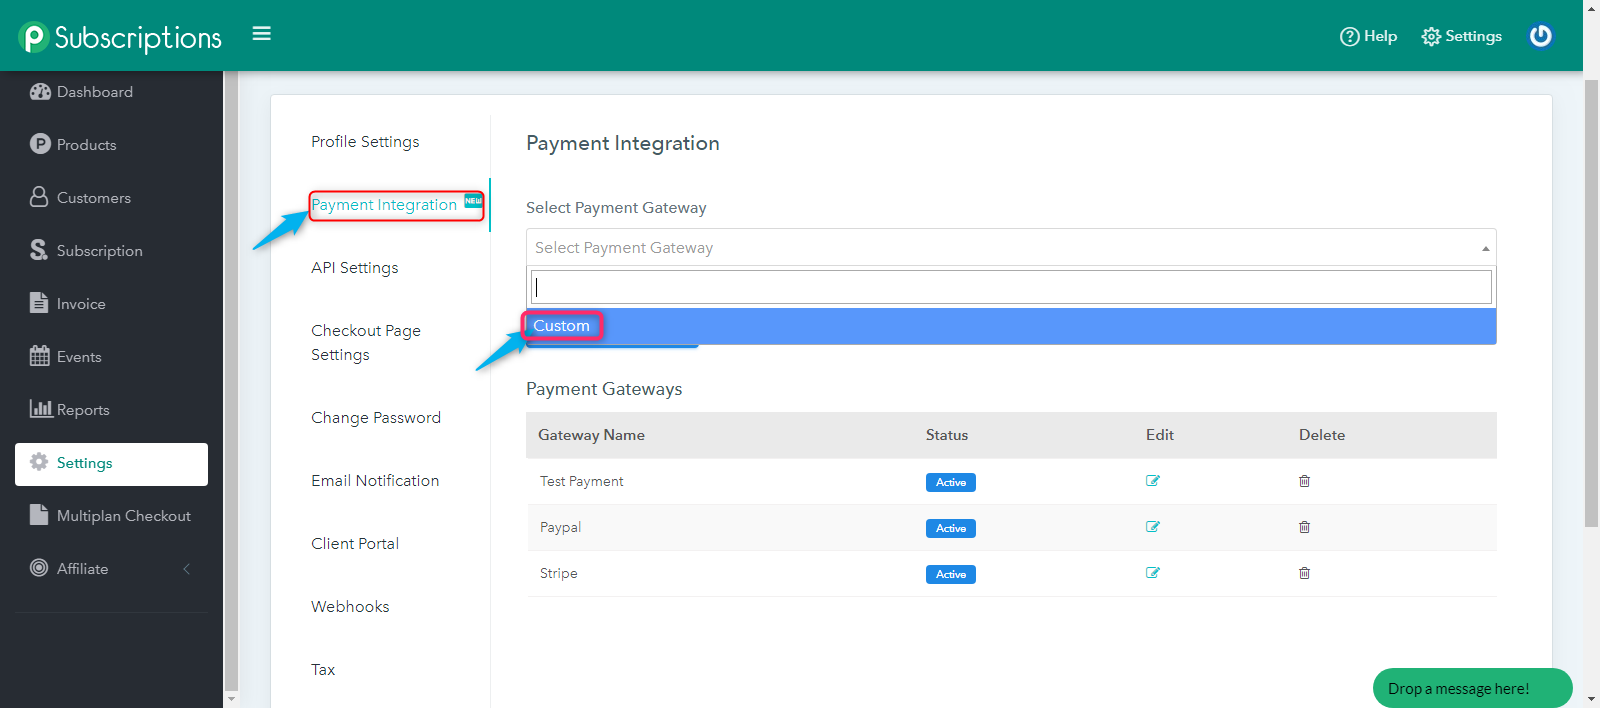Click the Products sidebar icon

click(x=40, y=144)
